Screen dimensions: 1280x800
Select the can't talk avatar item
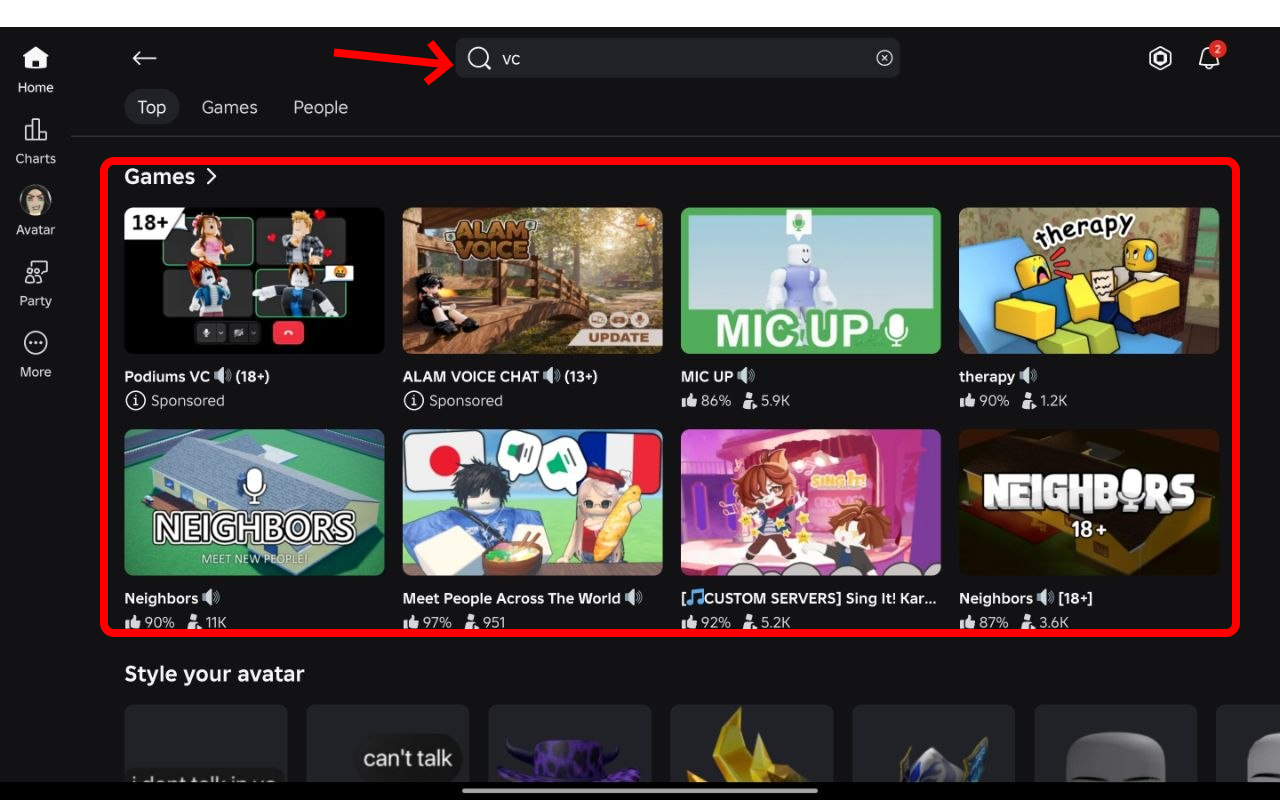coord(388,744)
